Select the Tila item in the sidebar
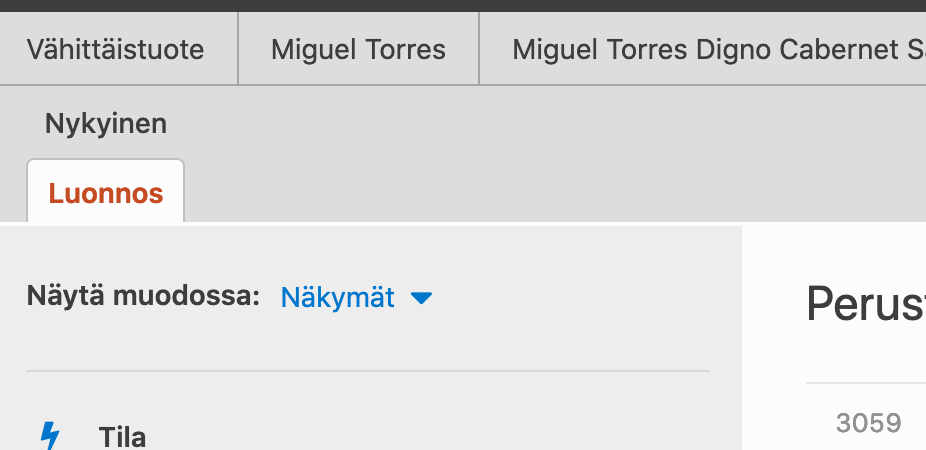This screenshot has width=926, height=450. (x=122, y=437)
